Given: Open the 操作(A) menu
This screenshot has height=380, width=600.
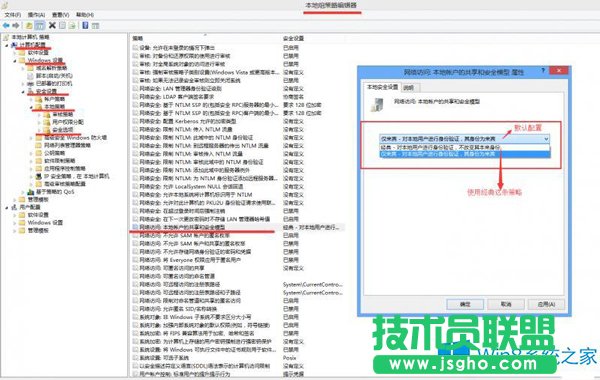Looking at the screenshot, I should tap(36, 15).
